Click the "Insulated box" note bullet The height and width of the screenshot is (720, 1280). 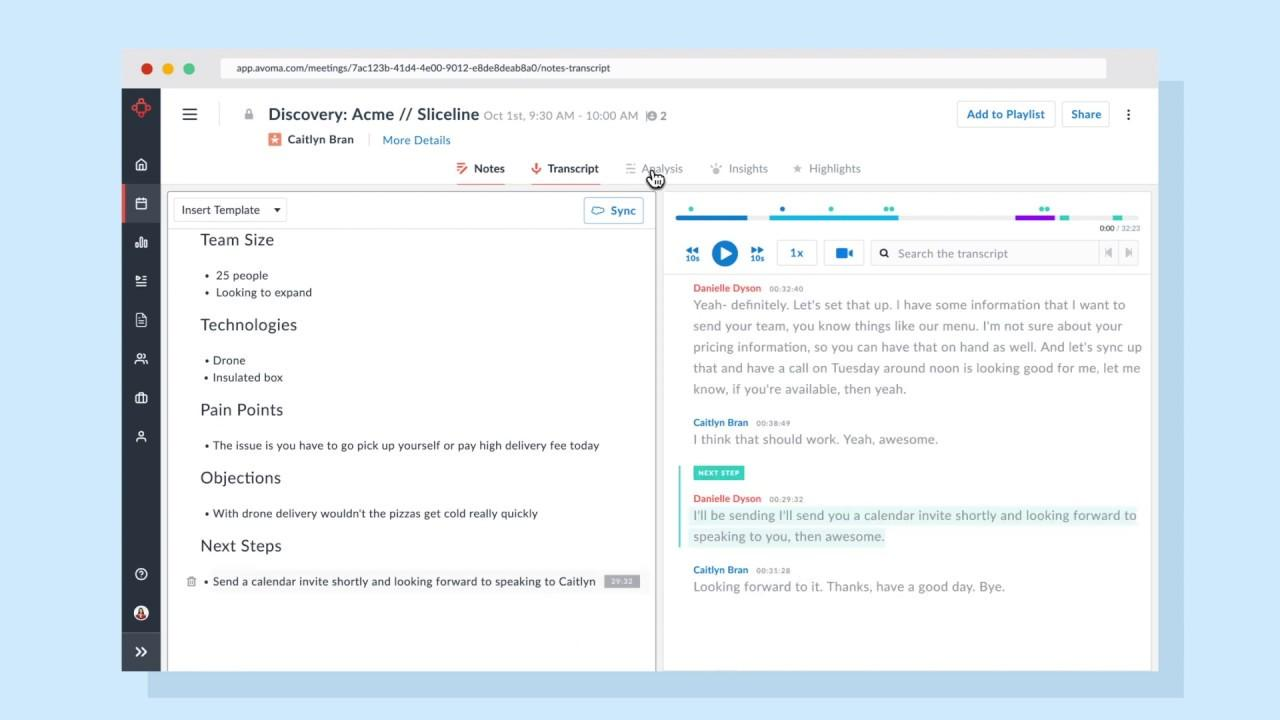tap(248, 377)
